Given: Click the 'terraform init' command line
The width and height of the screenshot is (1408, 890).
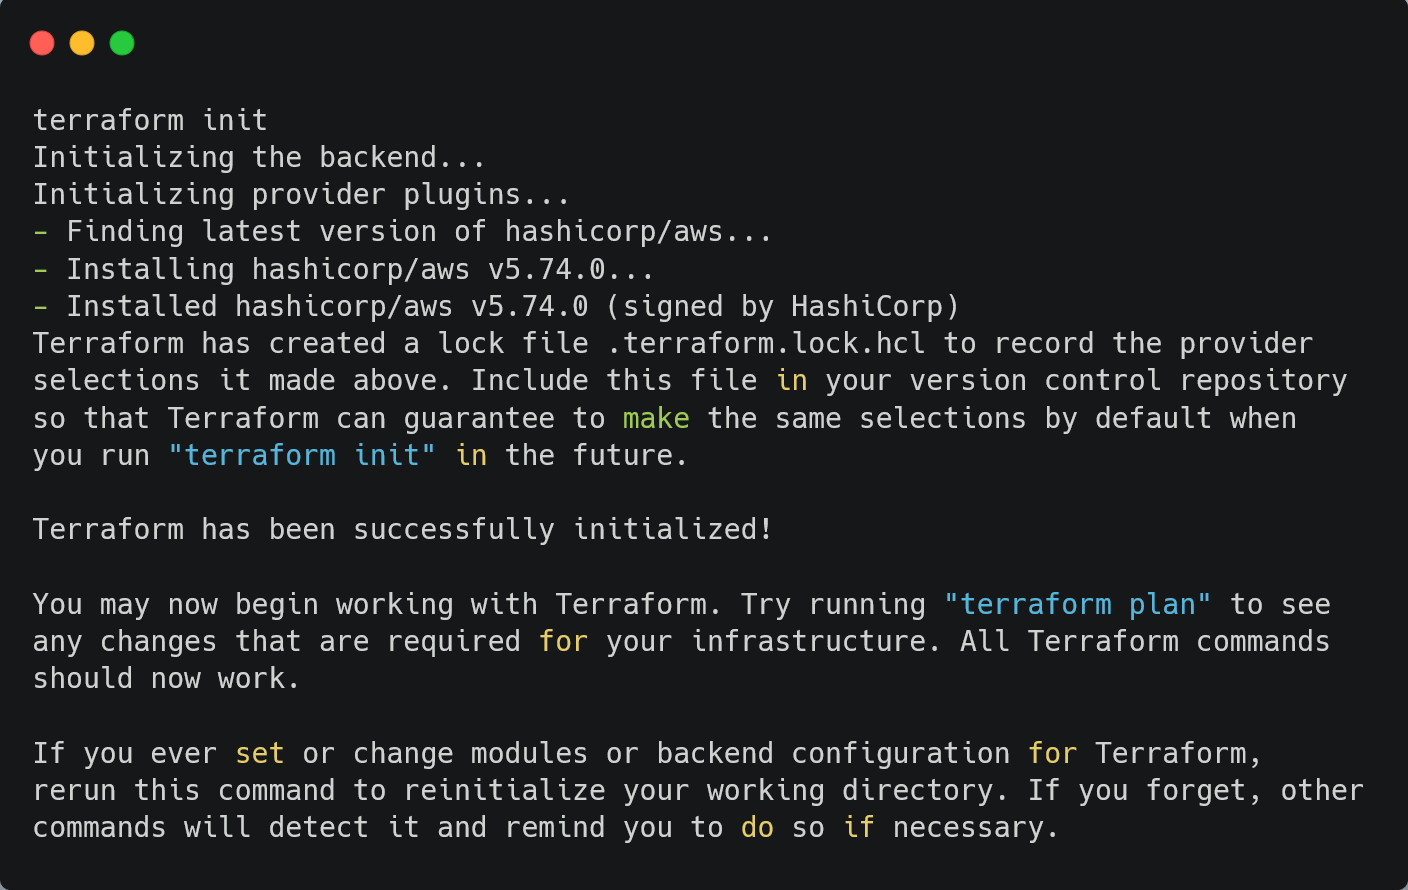Looking at the screenshot, I should (151, 120).
